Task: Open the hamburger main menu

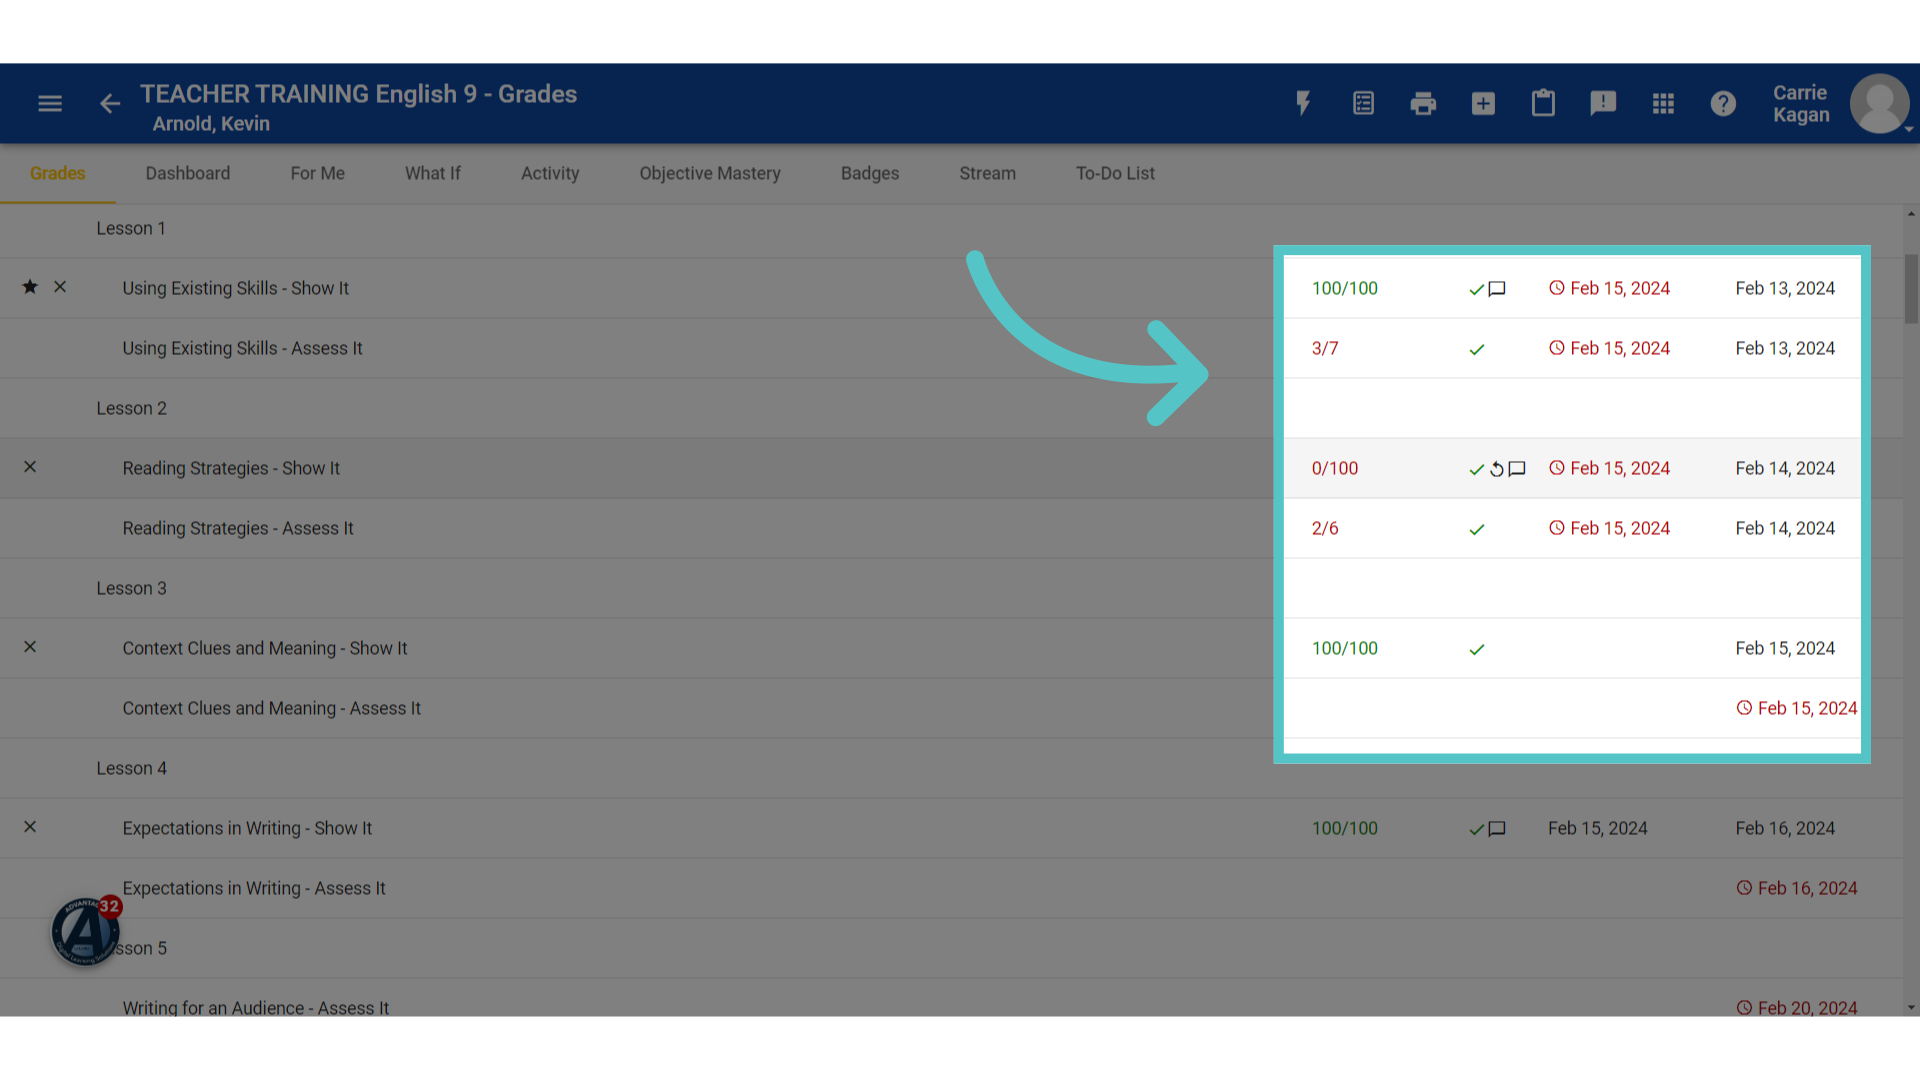Action: (50, 104)
